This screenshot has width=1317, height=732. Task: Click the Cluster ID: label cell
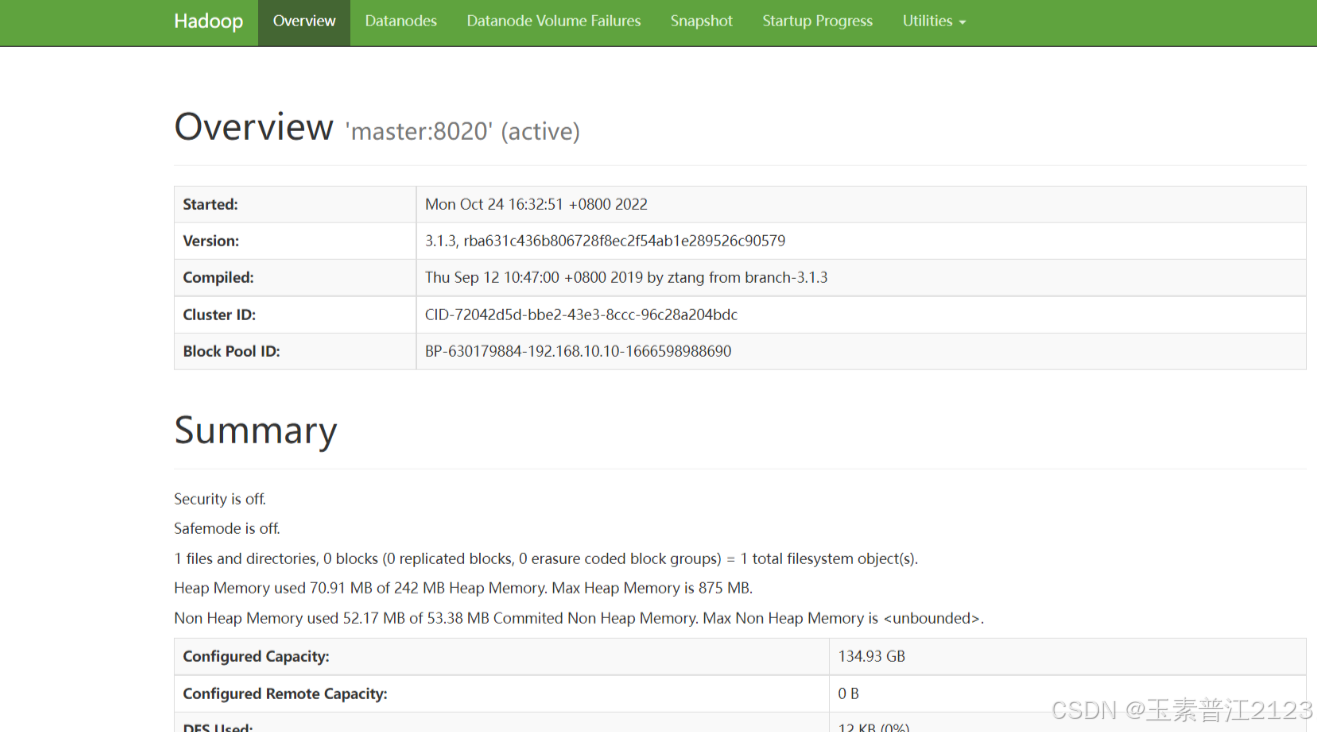point(295,314)
